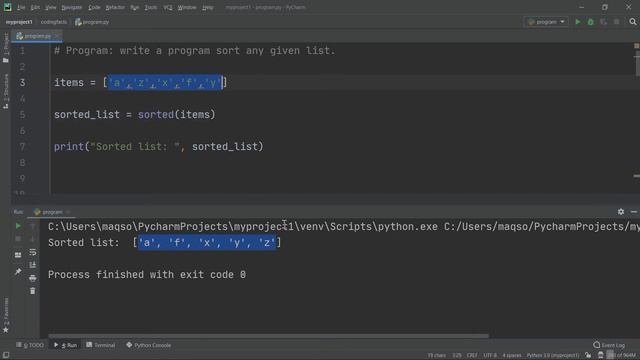The width and height of the screenshot is (640, 360).
Task: Open Python 3.9 interpreter selector
Action: 553,356
